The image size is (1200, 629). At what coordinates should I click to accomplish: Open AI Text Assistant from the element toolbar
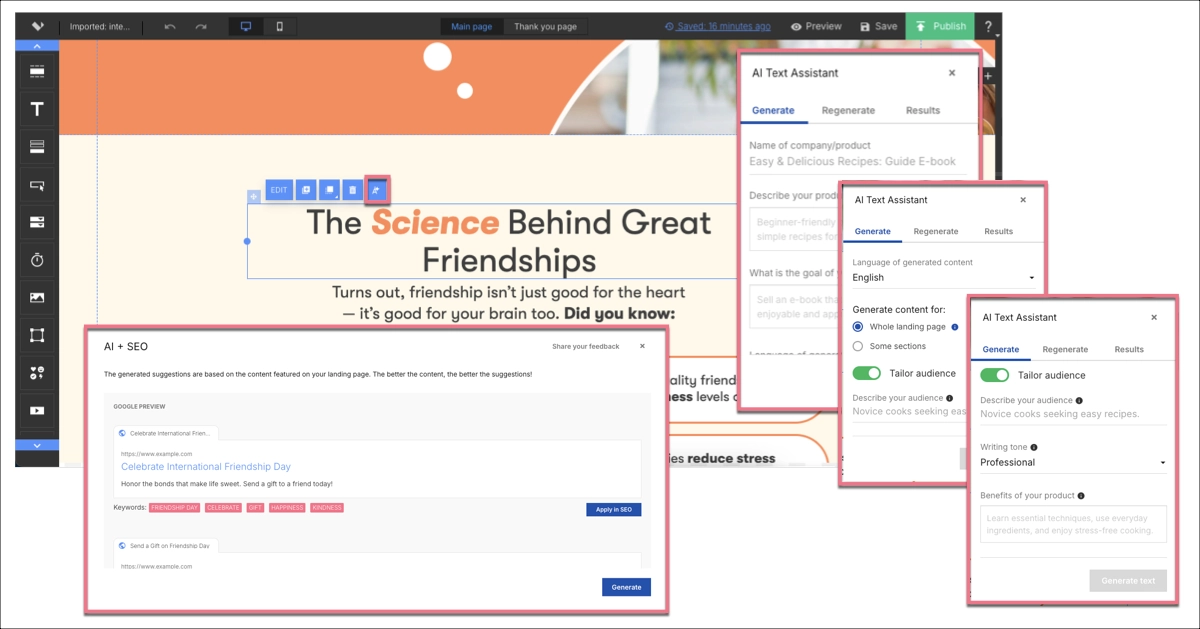pos(377,189)
